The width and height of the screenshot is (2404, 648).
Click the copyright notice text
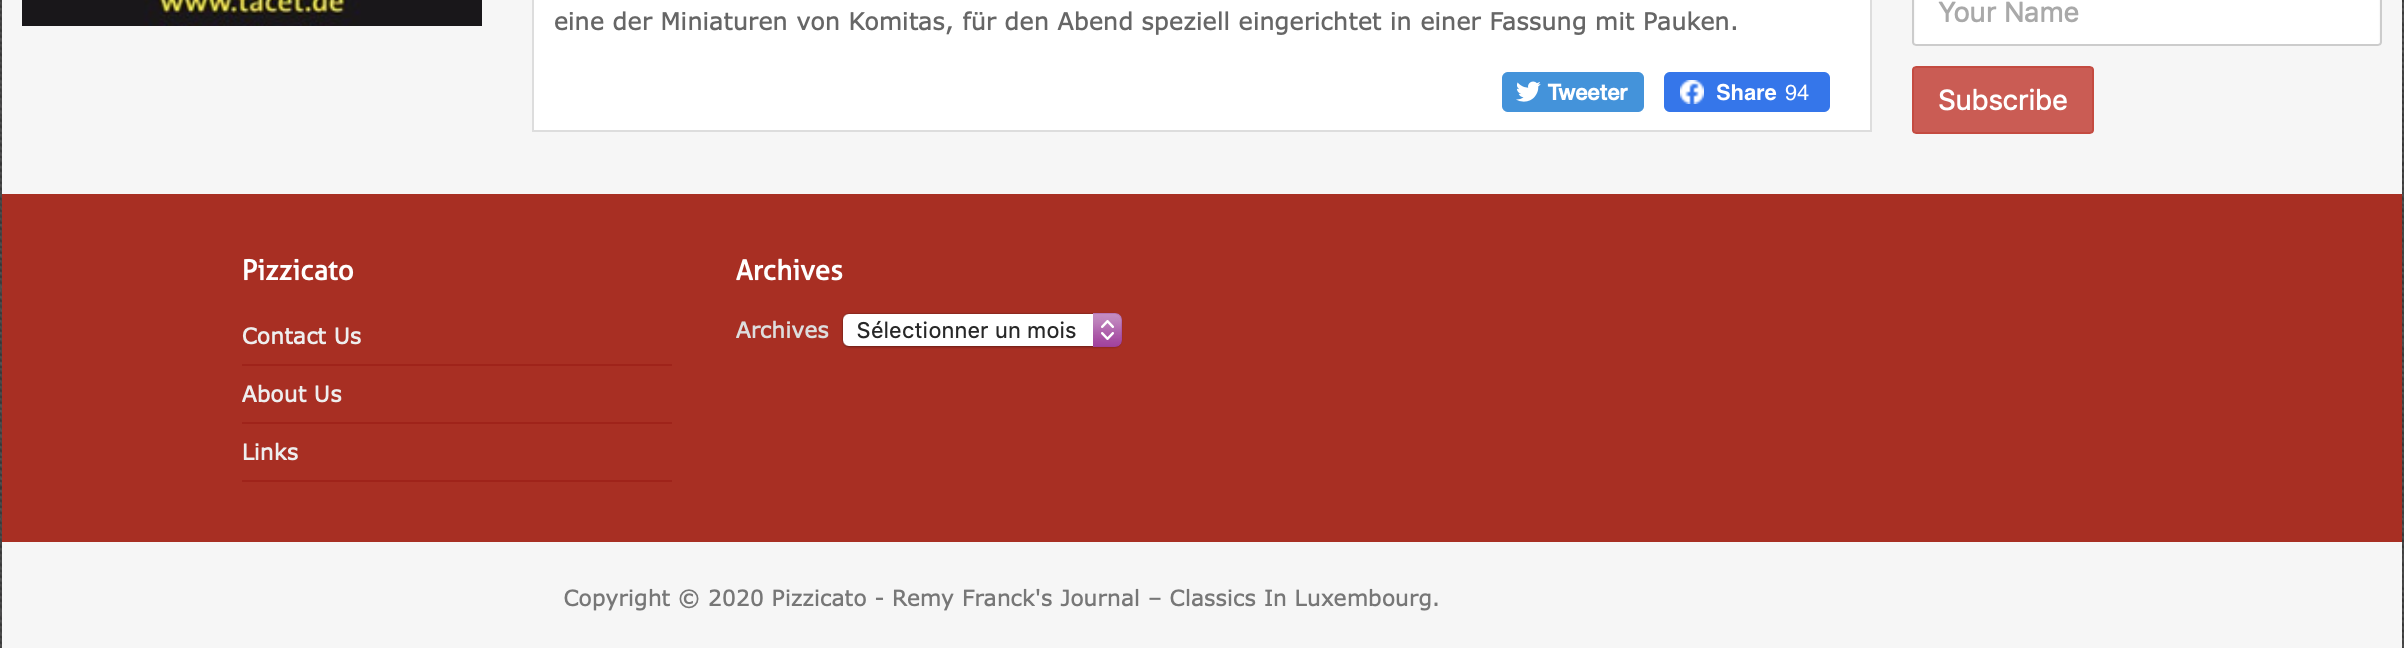(1000, 598)
